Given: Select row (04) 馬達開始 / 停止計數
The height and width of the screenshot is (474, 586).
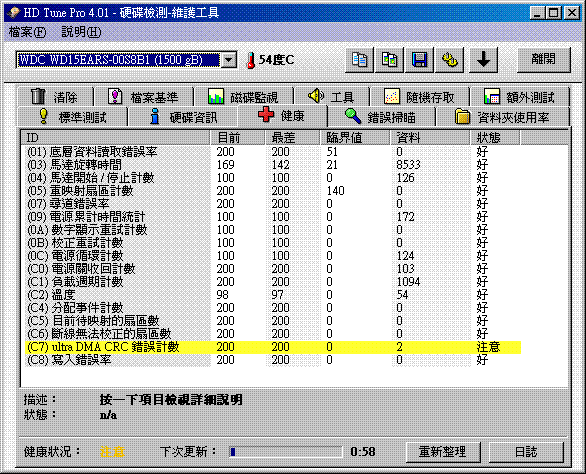Looking at the screenshot, I should [x=273, y=178].
